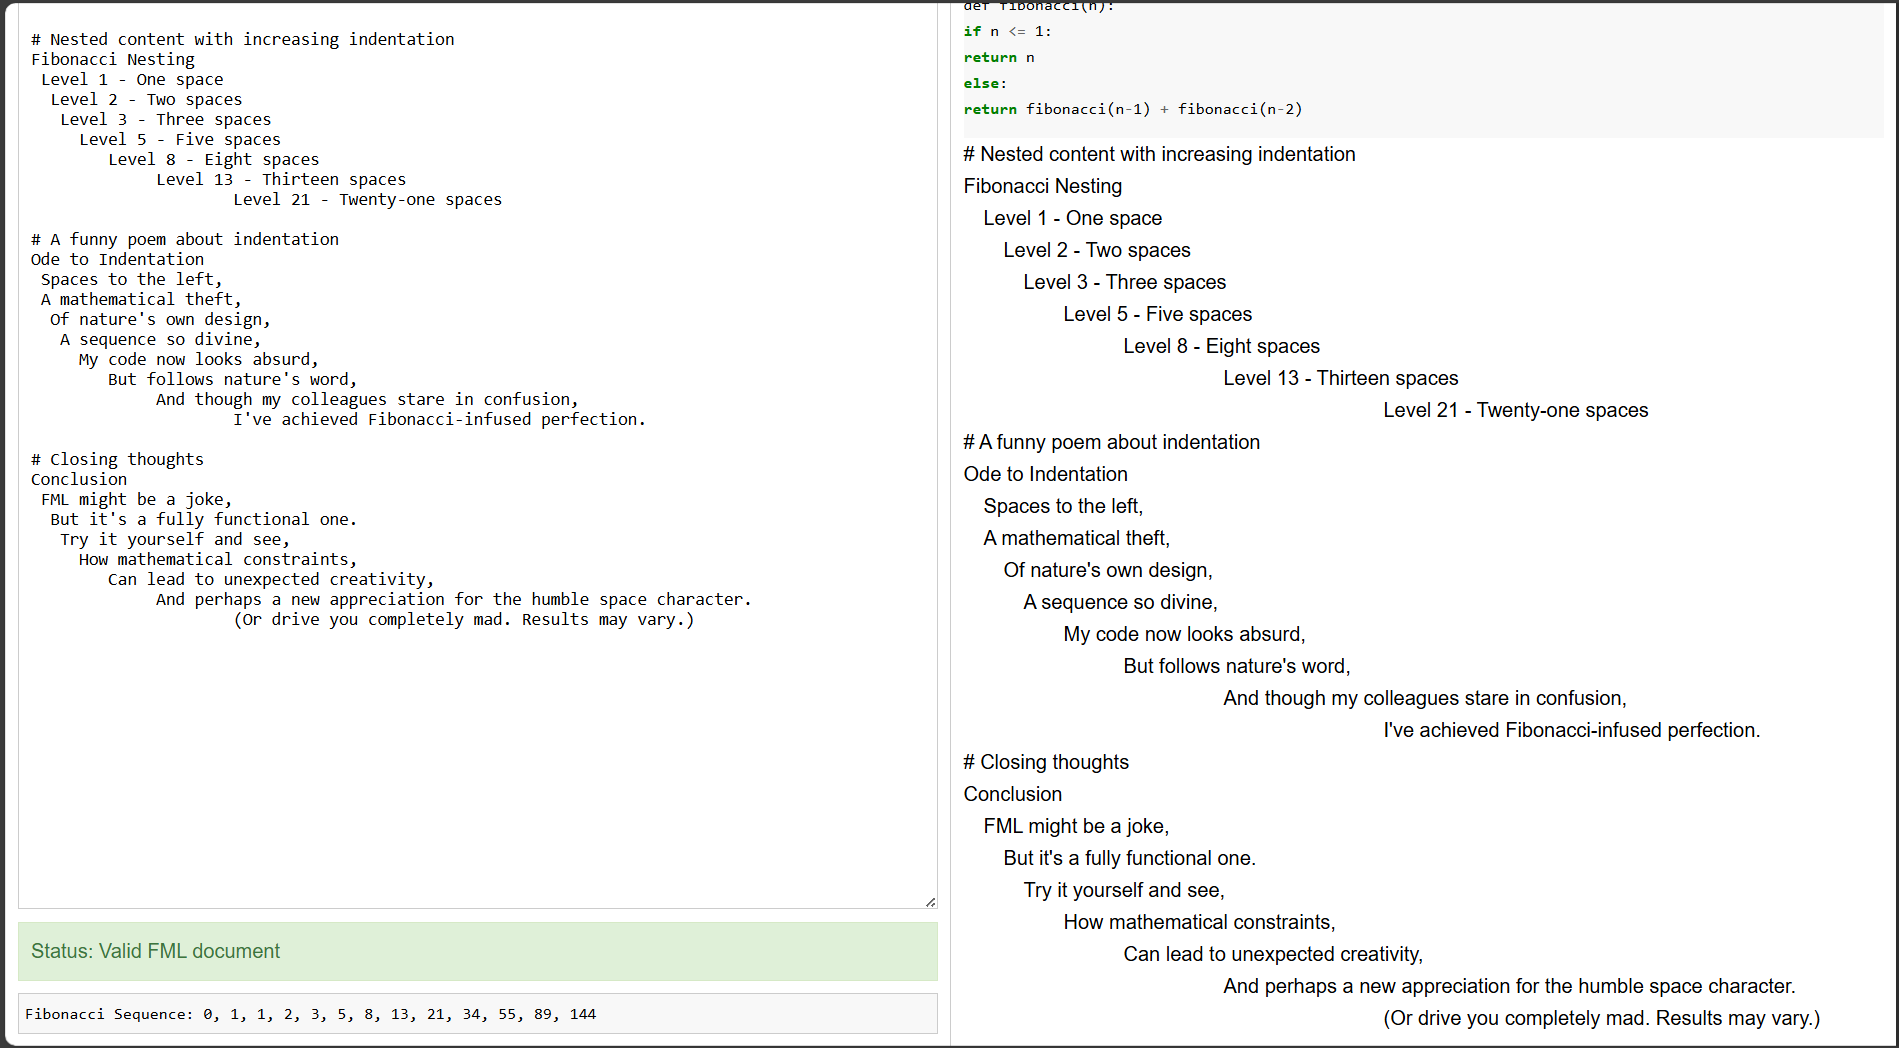The image size is (1899, 1048).
Task: Click preview line 'Level 3 - Three spaces'
Action: 1125,282
